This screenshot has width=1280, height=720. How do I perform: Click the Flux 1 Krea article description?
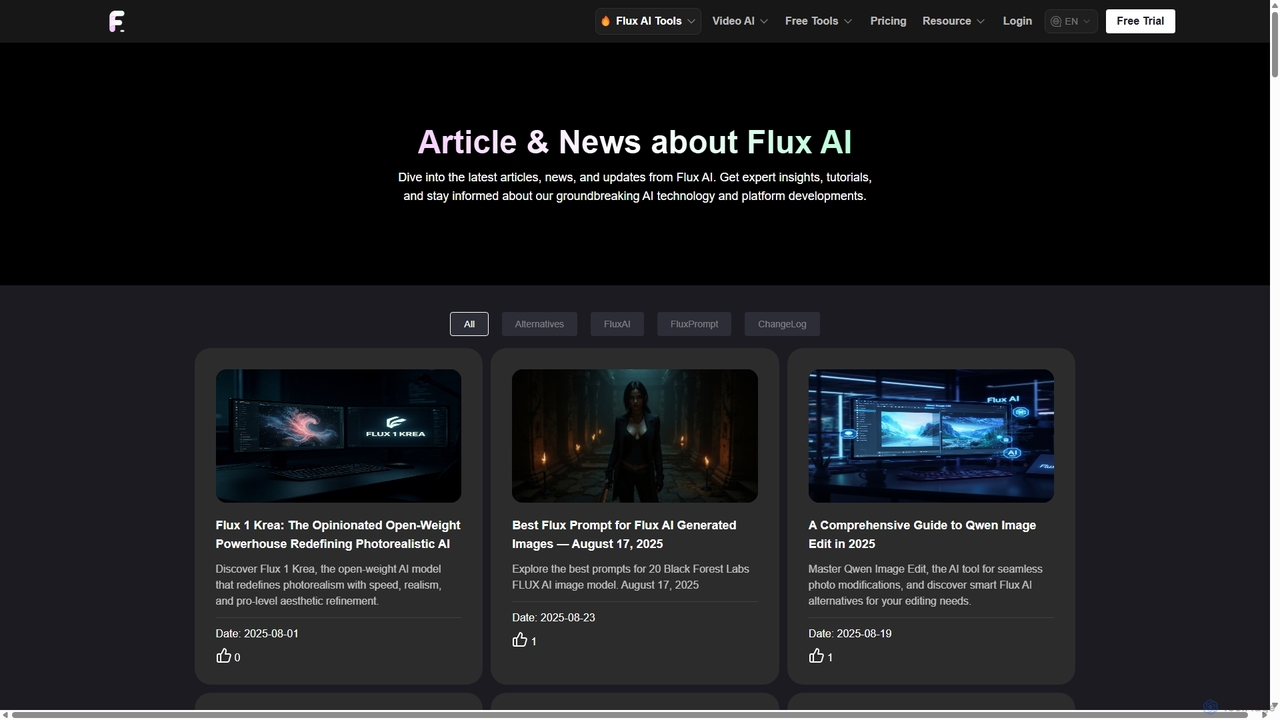pos(329,585)
